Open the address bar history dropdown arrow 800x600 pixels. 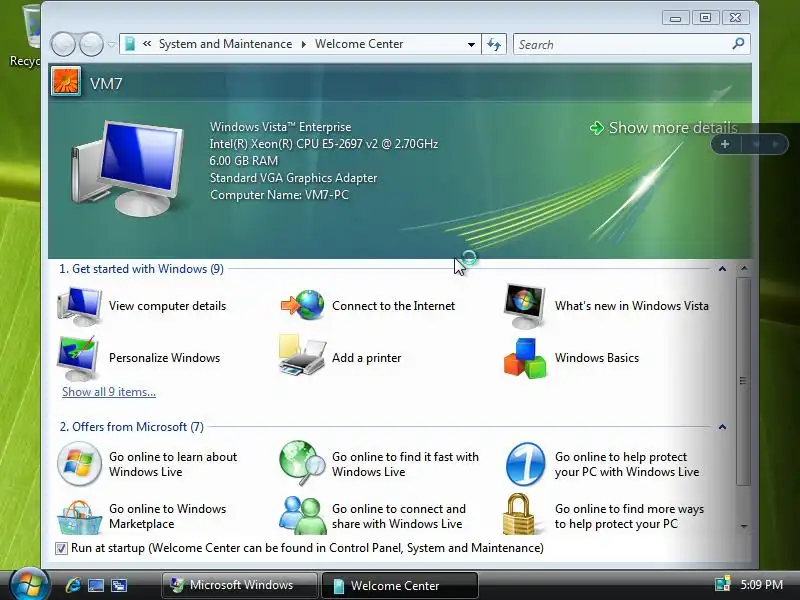[x=471, y=44]
